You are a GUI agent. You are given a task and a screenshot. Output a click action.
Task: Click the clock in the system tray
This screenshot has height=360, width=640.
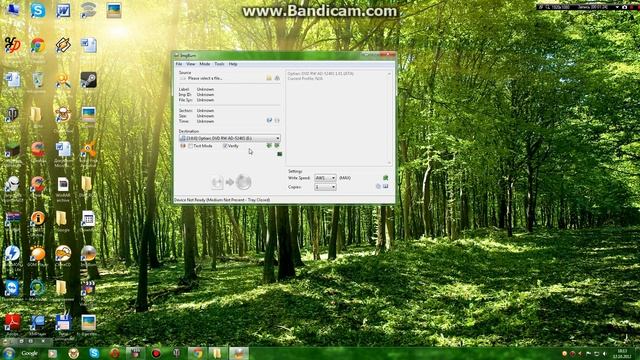(622, 353)
